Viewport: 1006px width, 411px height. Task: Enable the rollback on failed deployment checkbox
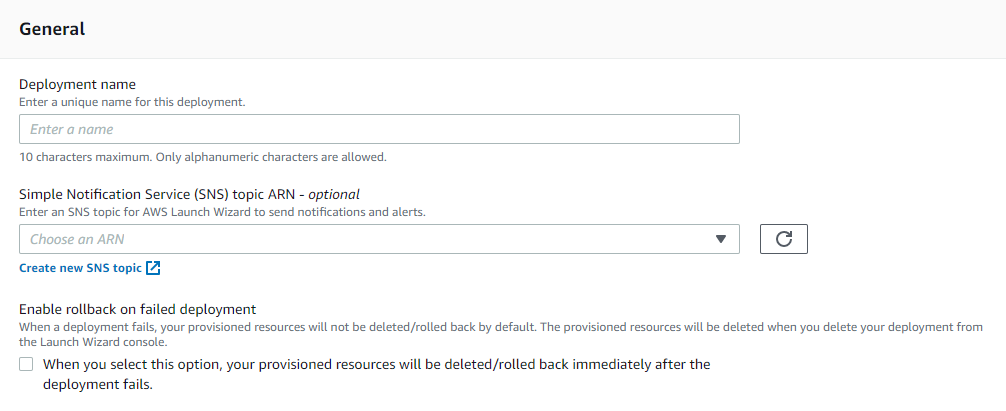[x=26, y=364]
